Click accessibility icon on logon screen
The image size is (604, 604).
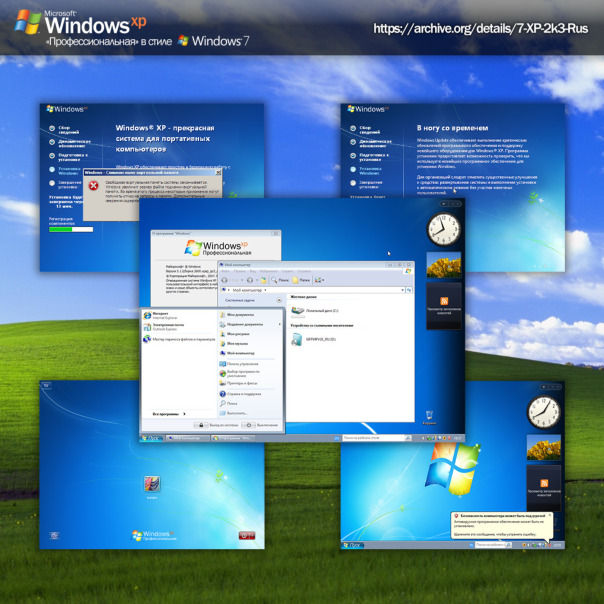click(x=54, y=535)
